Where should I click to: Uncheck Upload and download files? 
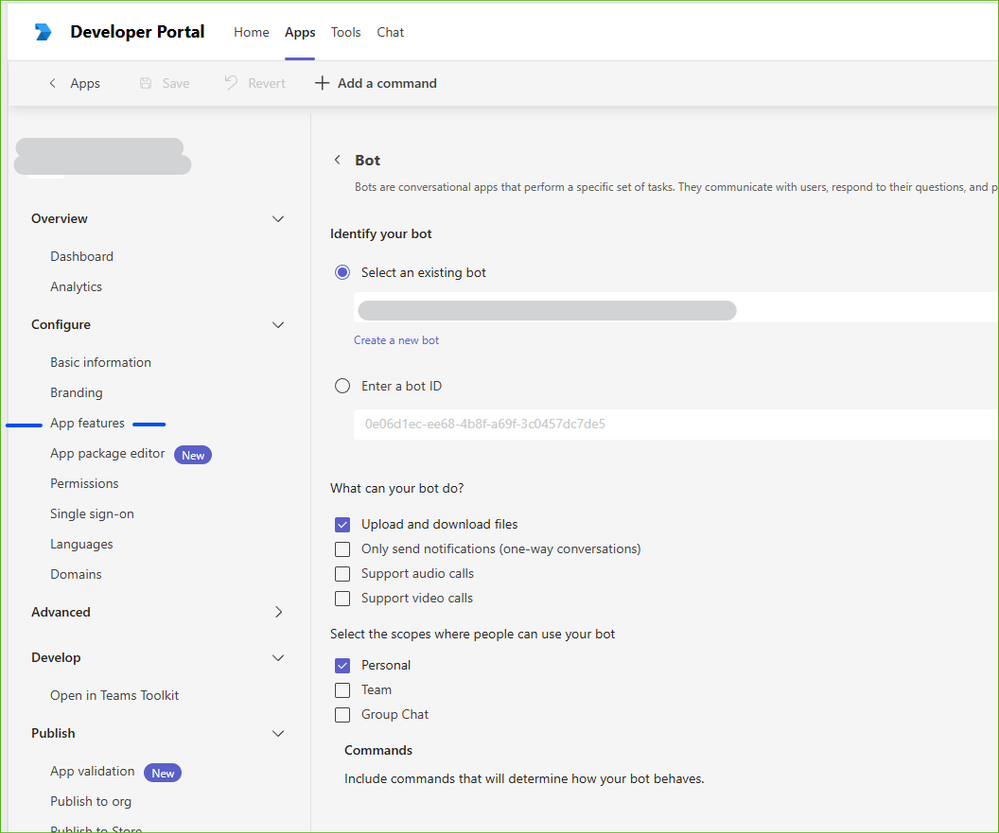pos(342,525)
